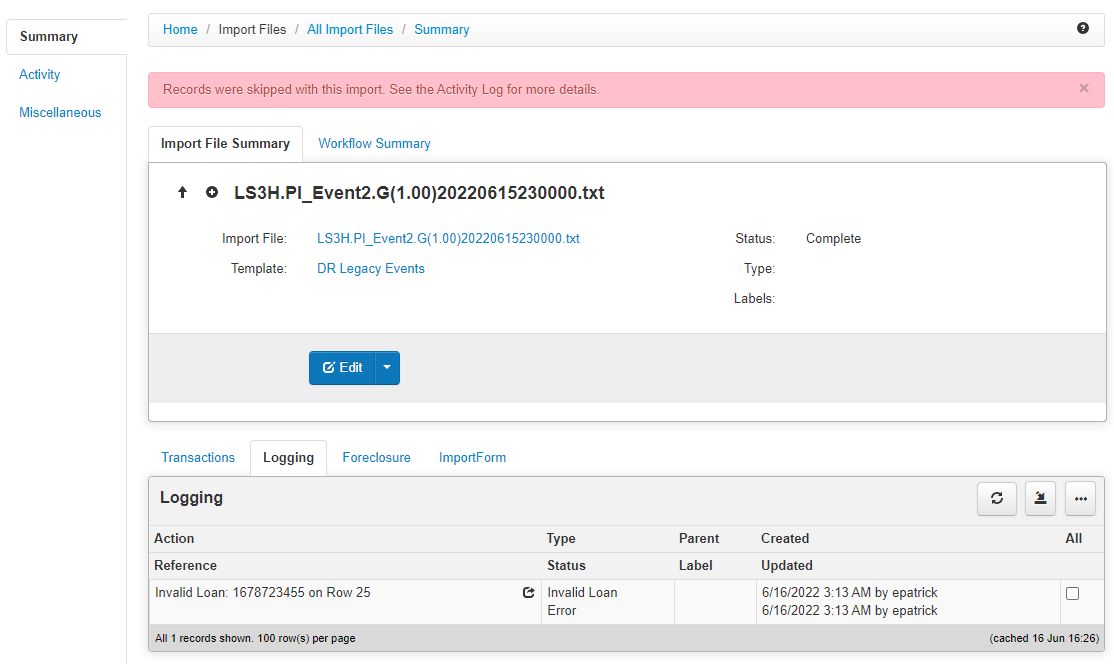
Task: Switch to the Workflow Summary tab
Action: (374, 143)
